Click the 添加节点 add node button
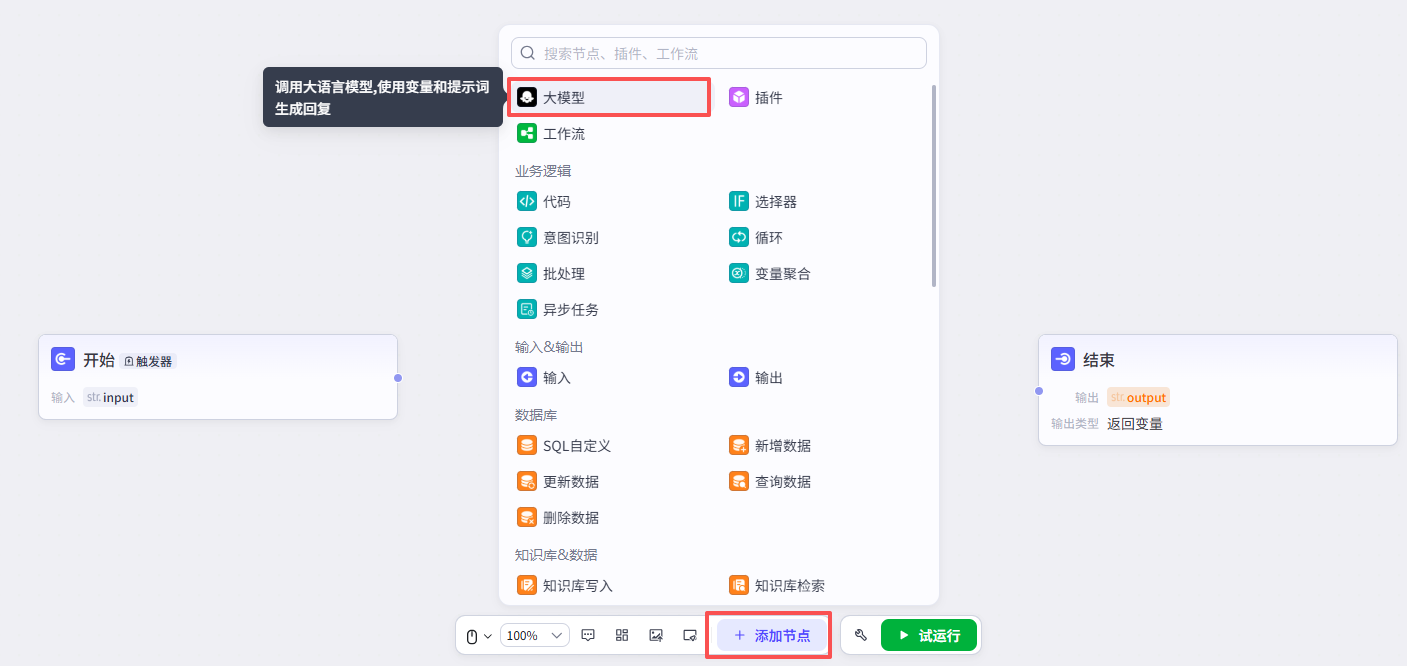This screenshot has width=1407, height=666. pyautogui.click(x=769, y=635)
